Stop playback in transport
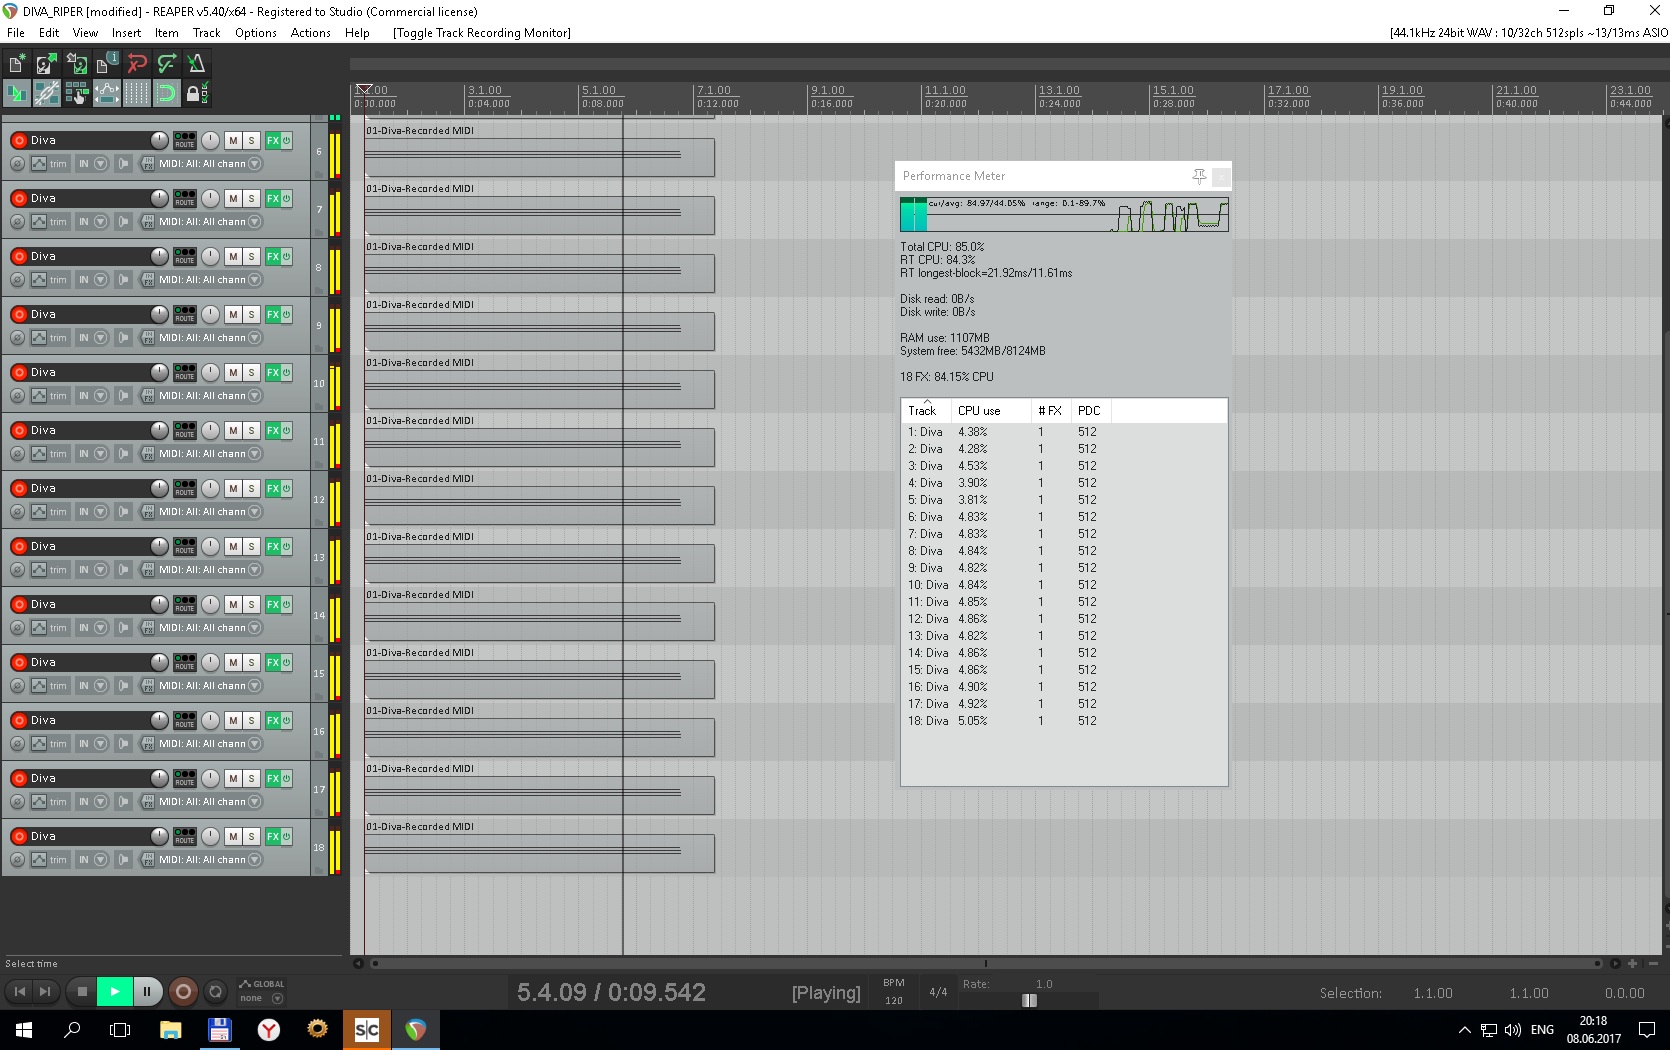Image resolution: width=1670 pixels, height=1050 pixels. point(82,992)
